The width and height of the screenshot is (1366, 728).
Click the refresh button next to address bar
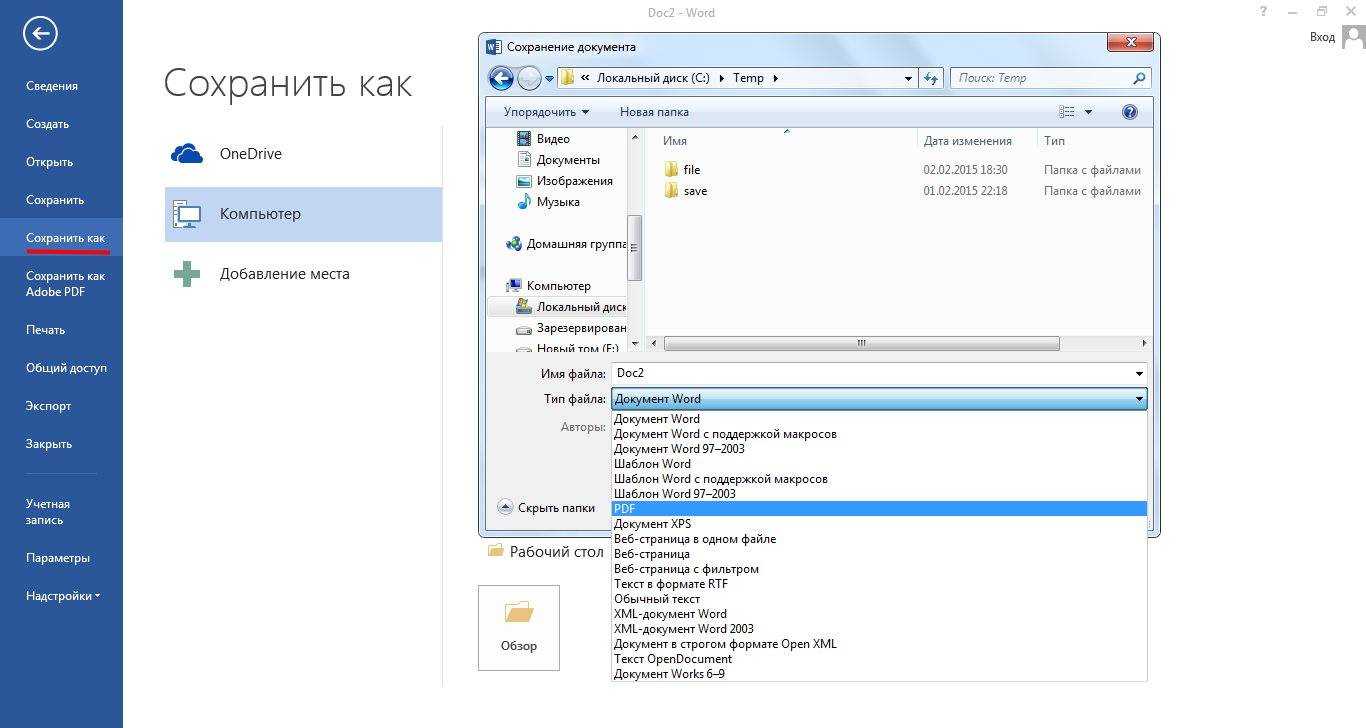tap(932, 78)
